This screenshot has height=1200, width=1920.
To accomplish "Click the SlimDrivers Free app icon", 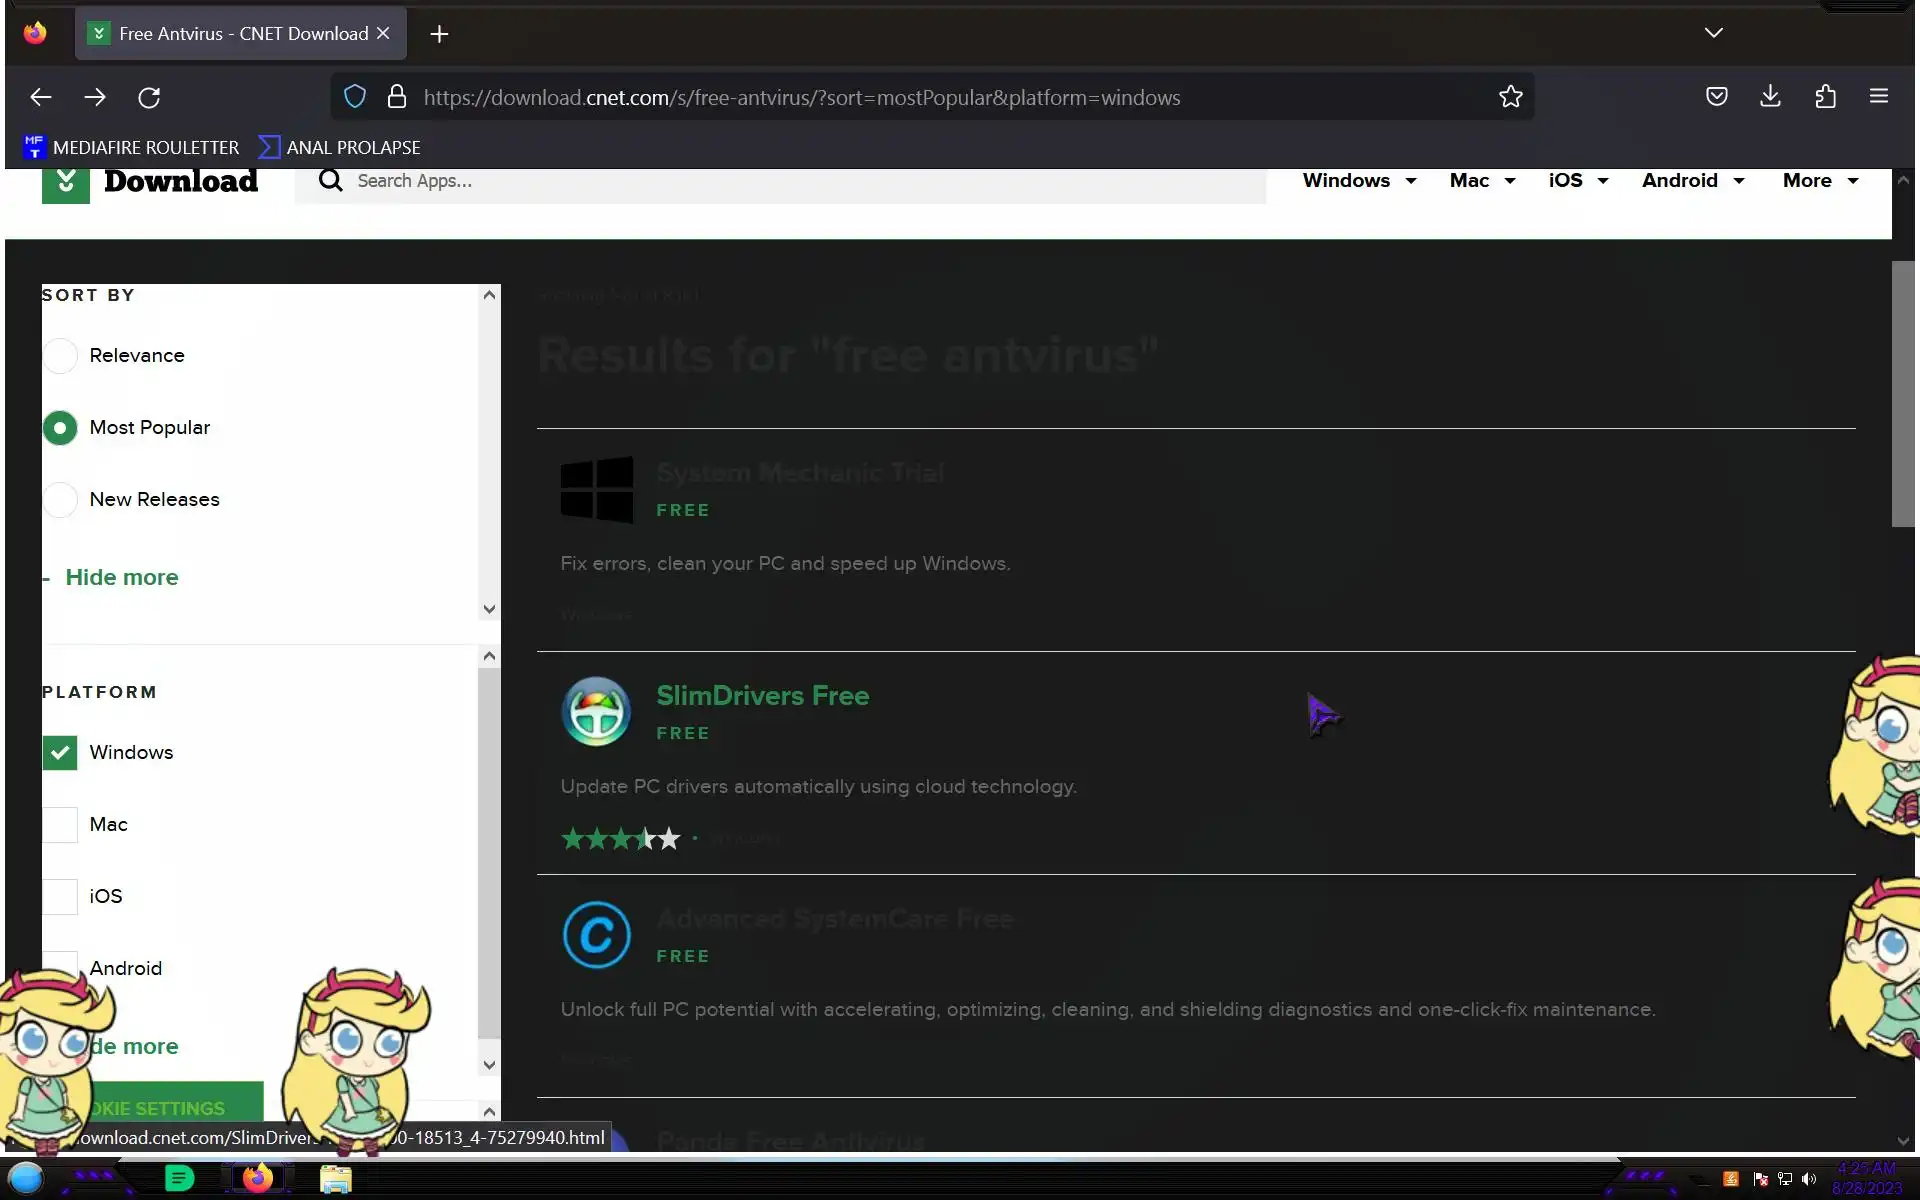I will [596, 712].
